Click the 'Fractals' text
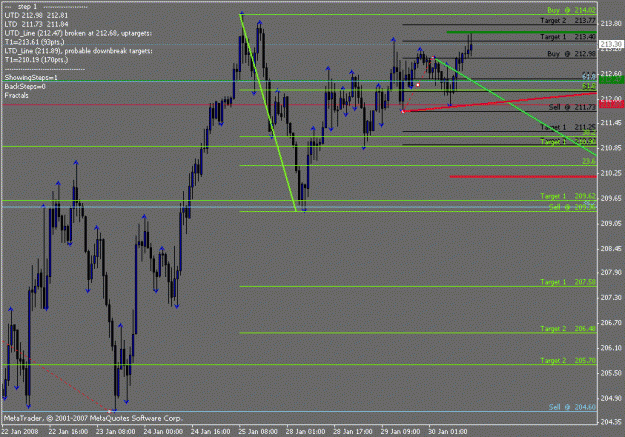The height and width of the screenshot is (437, 625). pos(16,95)
